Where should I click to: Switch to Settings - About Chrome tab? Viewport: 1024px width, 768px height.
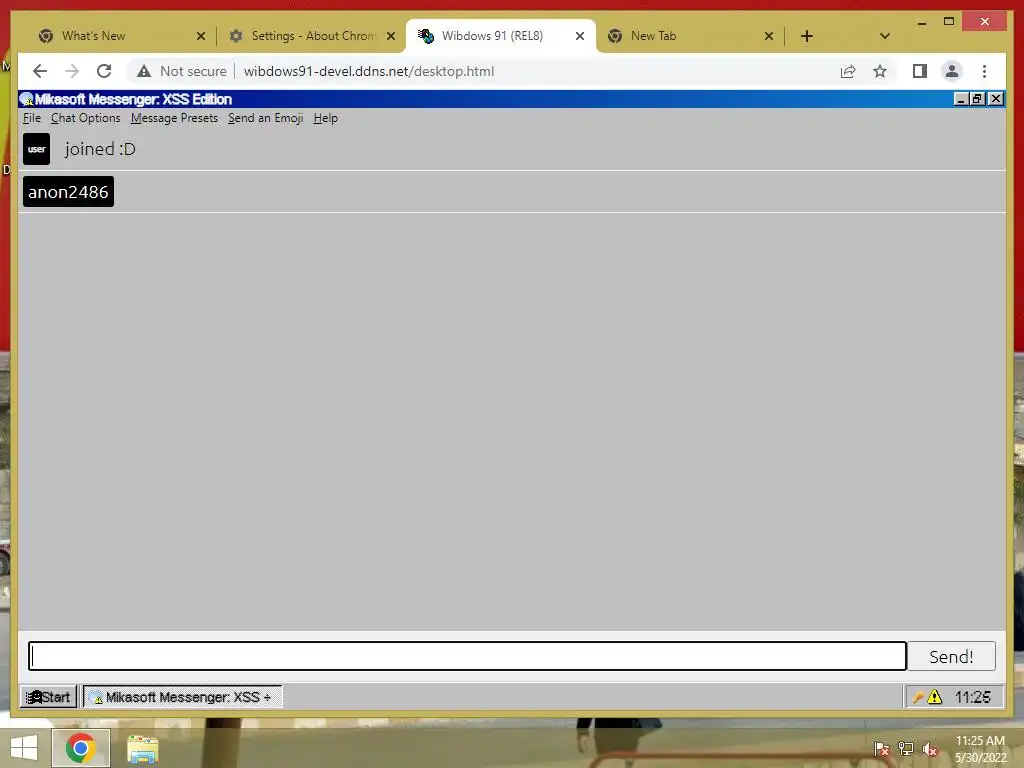313,36
